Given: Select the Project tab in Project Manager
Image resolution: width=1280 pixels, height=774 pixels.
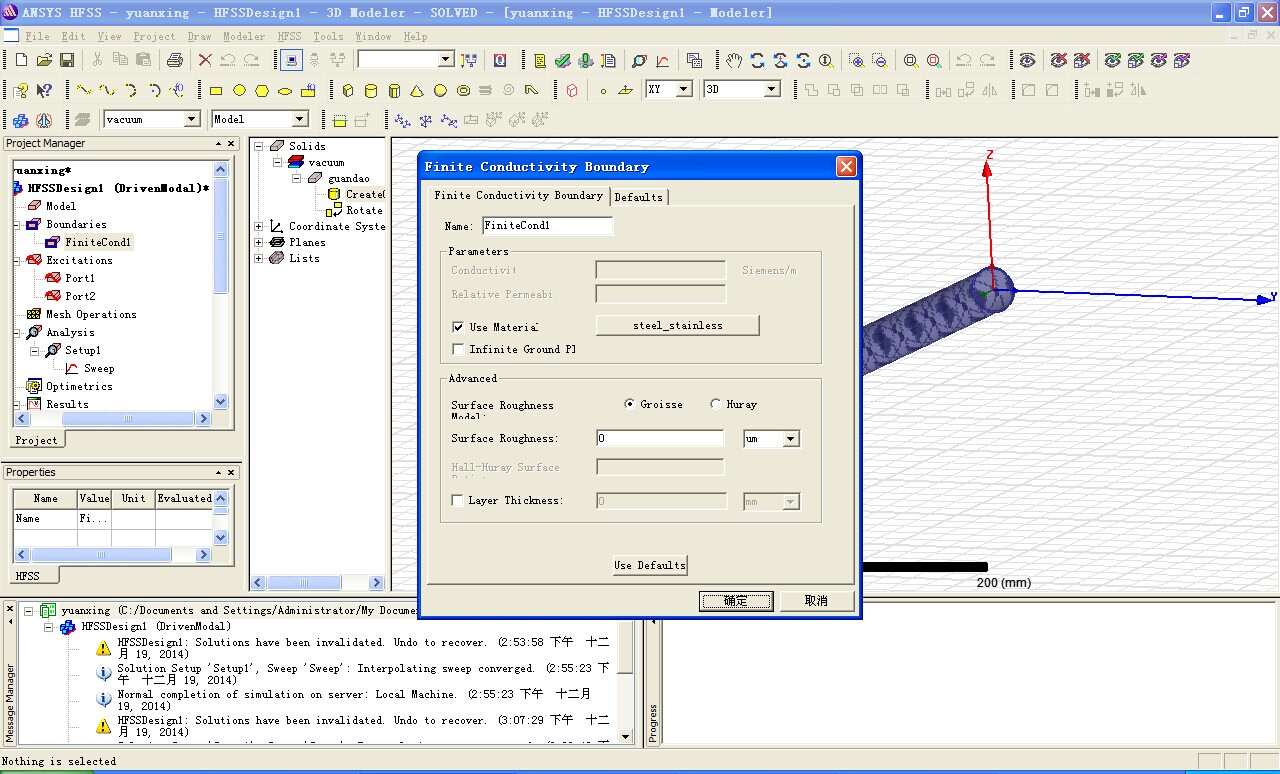Looking at the screenshot, I should pos(37,440).
